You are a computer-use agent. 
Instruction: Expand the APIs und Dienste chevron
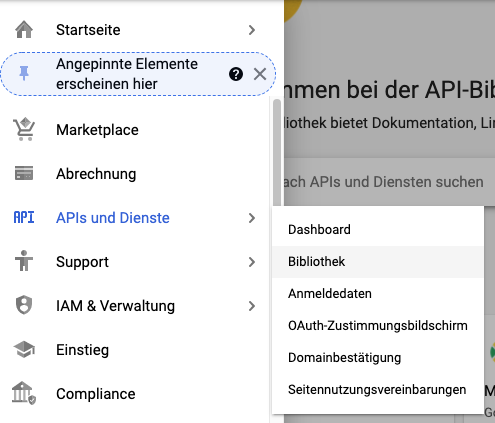point(252,218)
